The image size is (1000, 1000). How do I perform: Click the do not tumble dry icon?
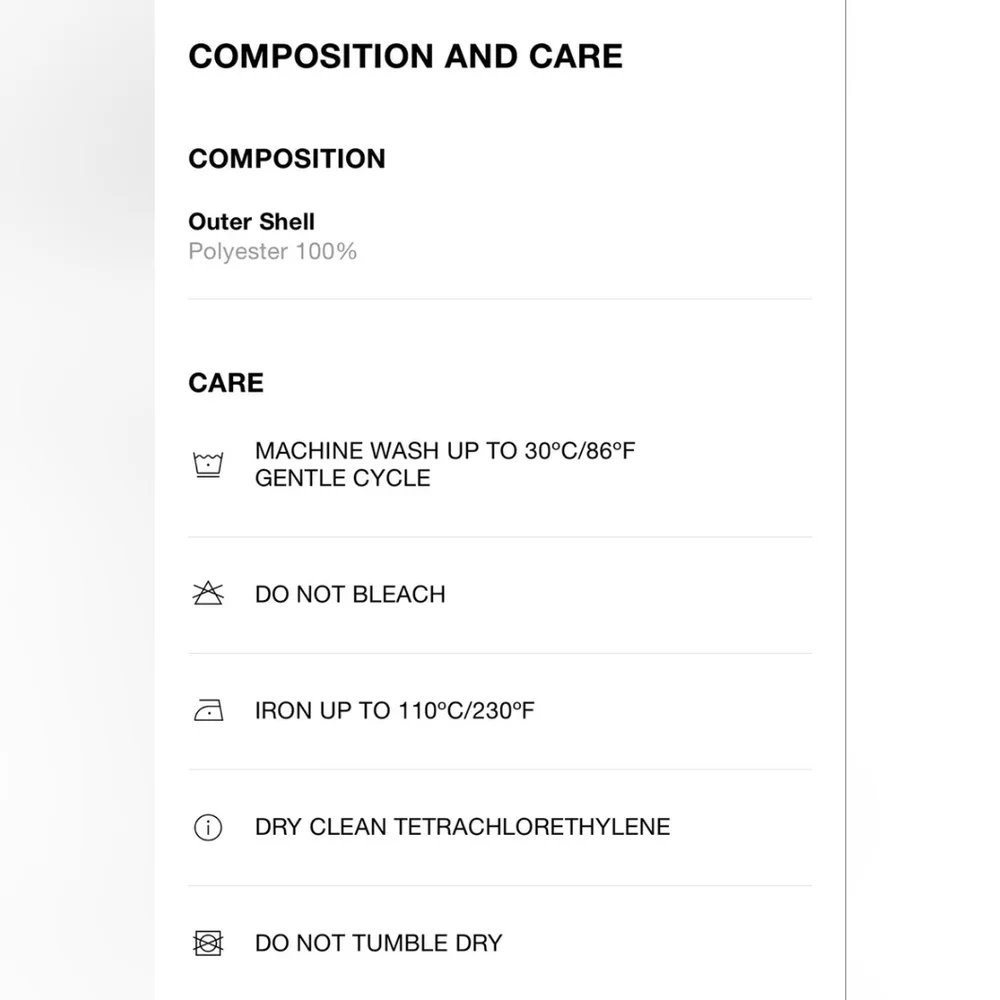coord(208,943)
